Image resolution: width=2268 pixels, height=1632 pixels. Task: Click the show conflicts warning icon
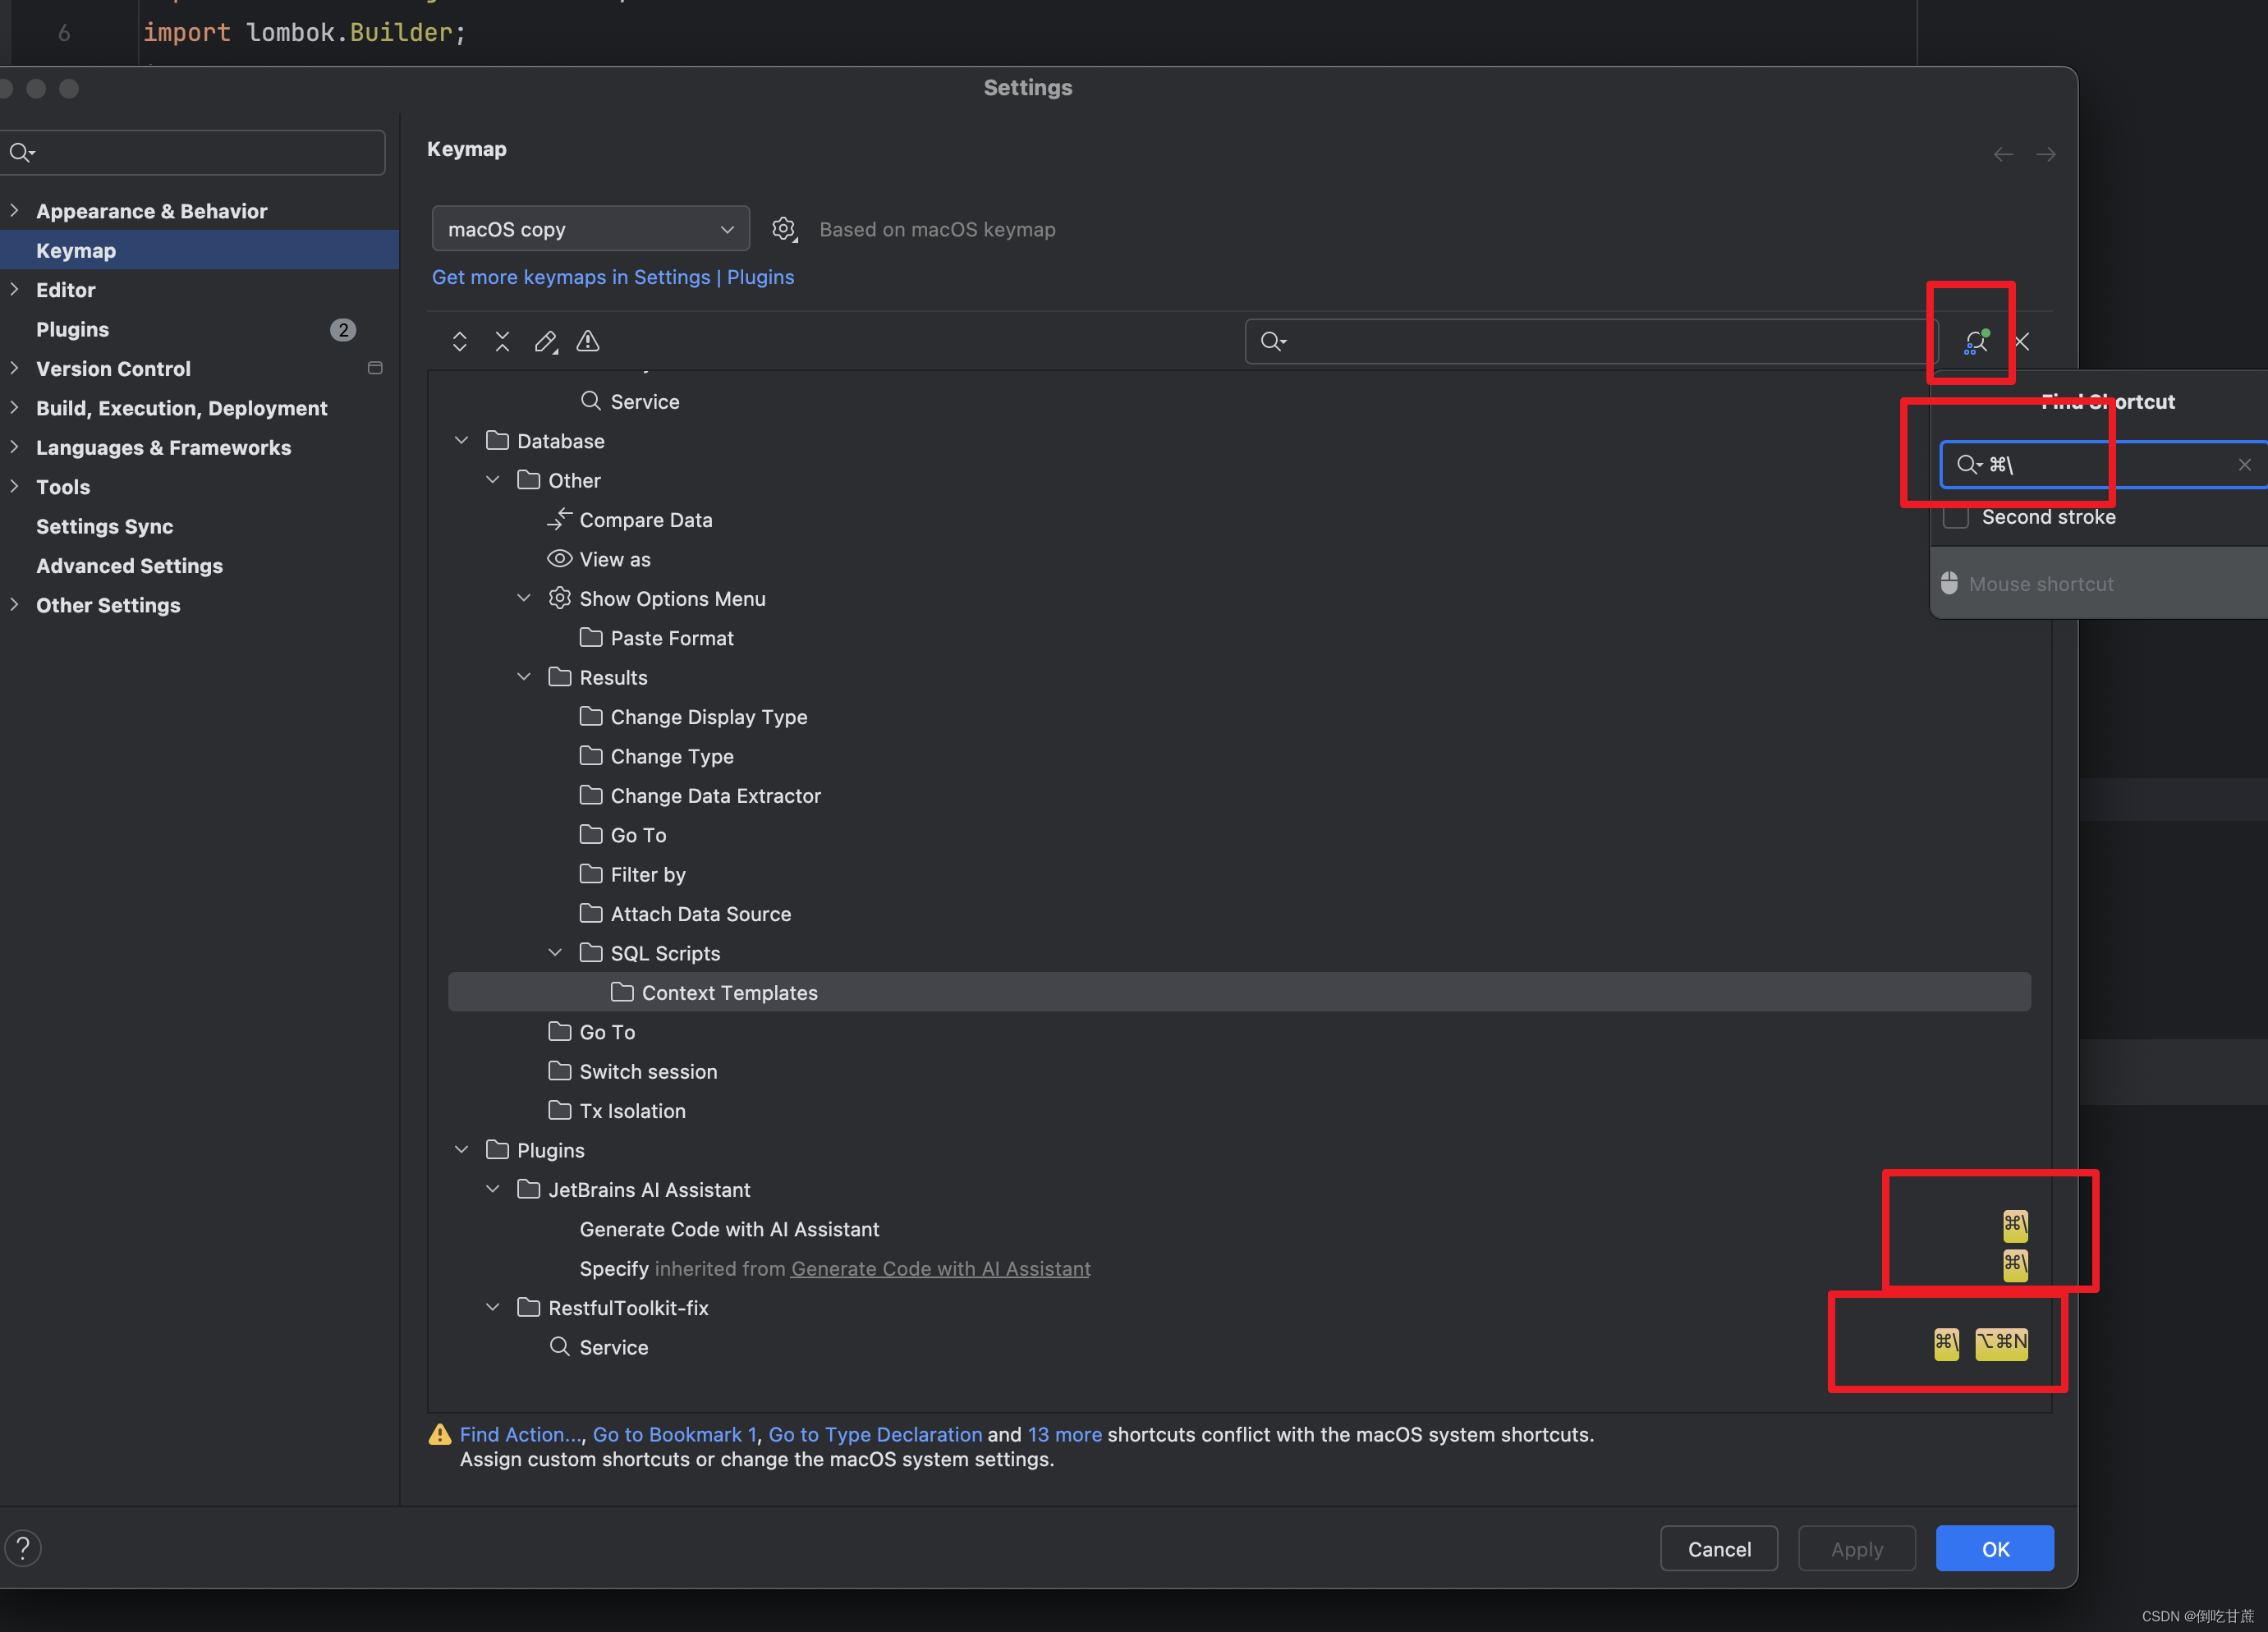click(588, 342)
